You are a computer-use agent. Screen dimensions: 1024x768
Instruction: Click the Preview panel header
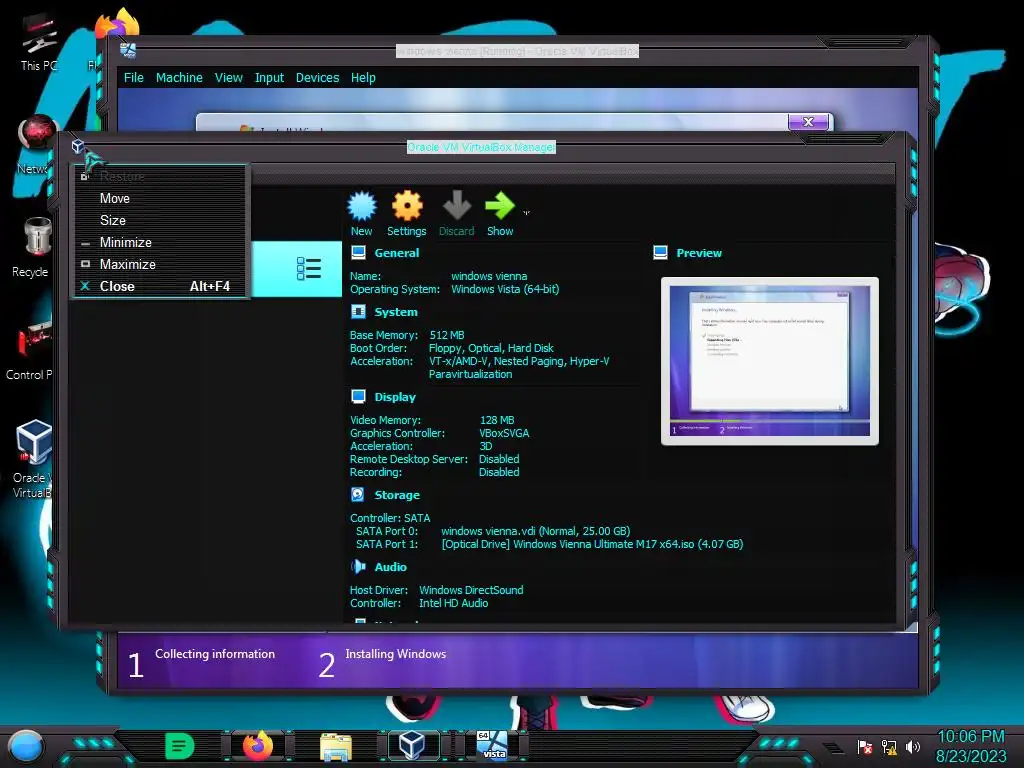point(699,253)
